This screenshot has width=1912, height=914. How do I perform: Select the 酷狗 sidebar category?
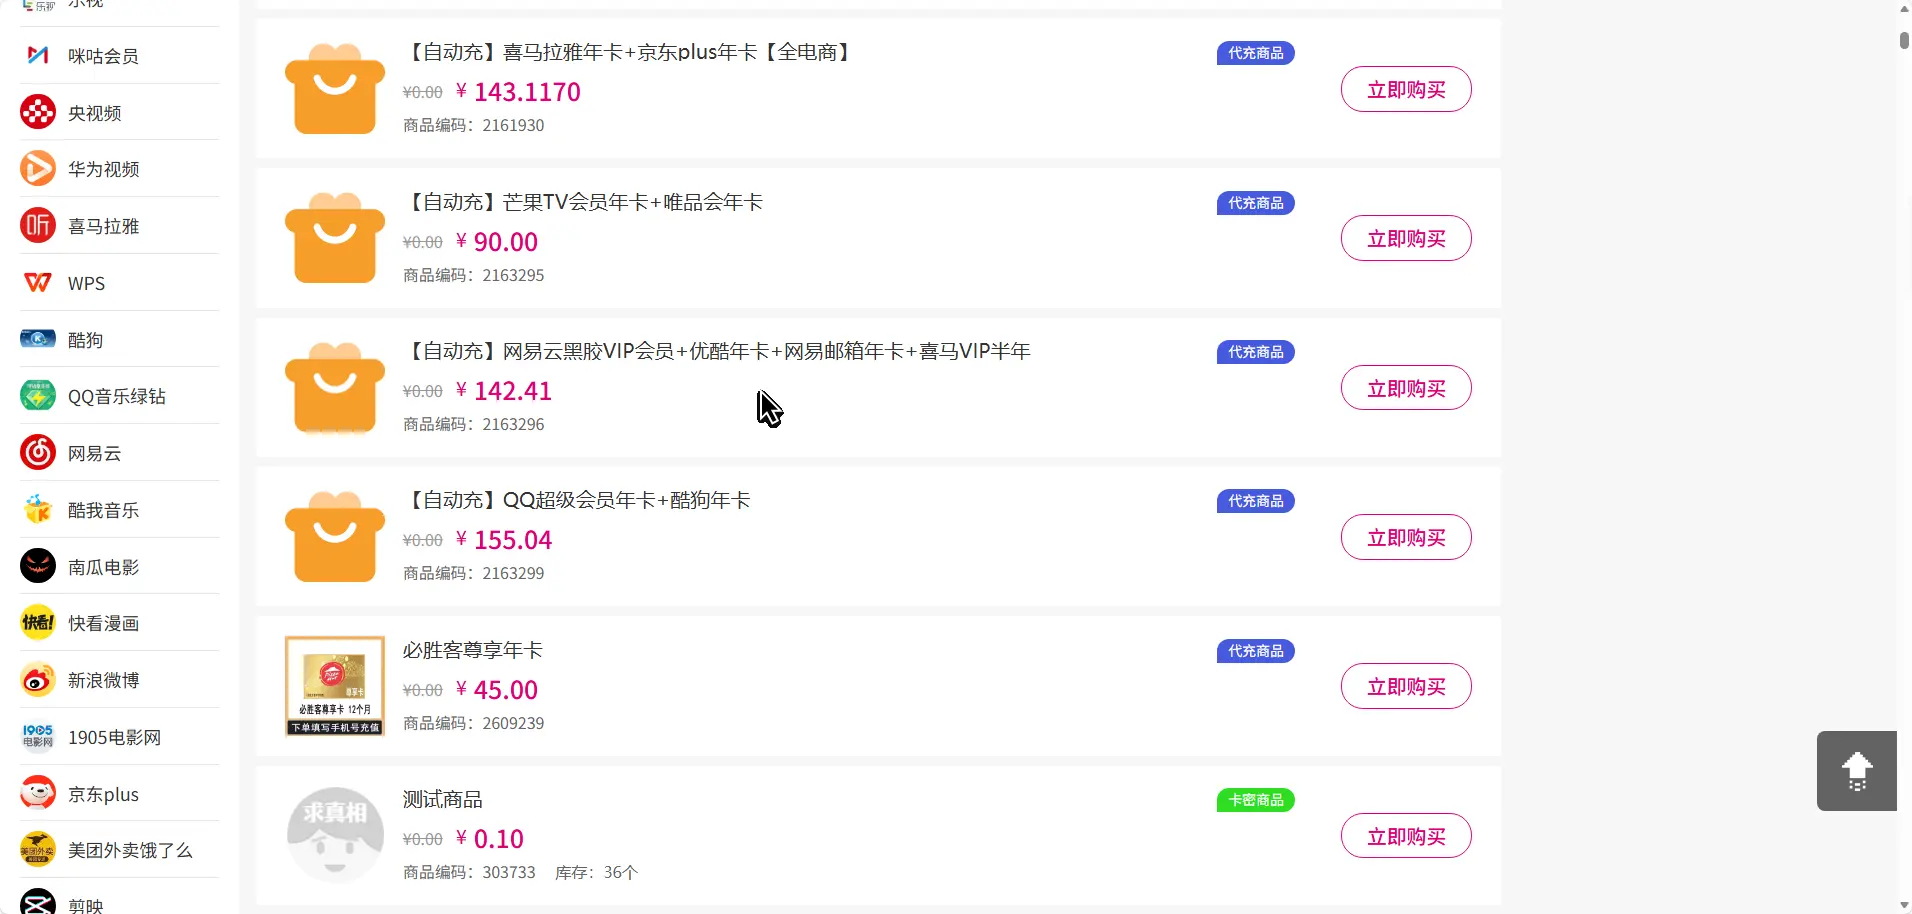click(85, 340)
